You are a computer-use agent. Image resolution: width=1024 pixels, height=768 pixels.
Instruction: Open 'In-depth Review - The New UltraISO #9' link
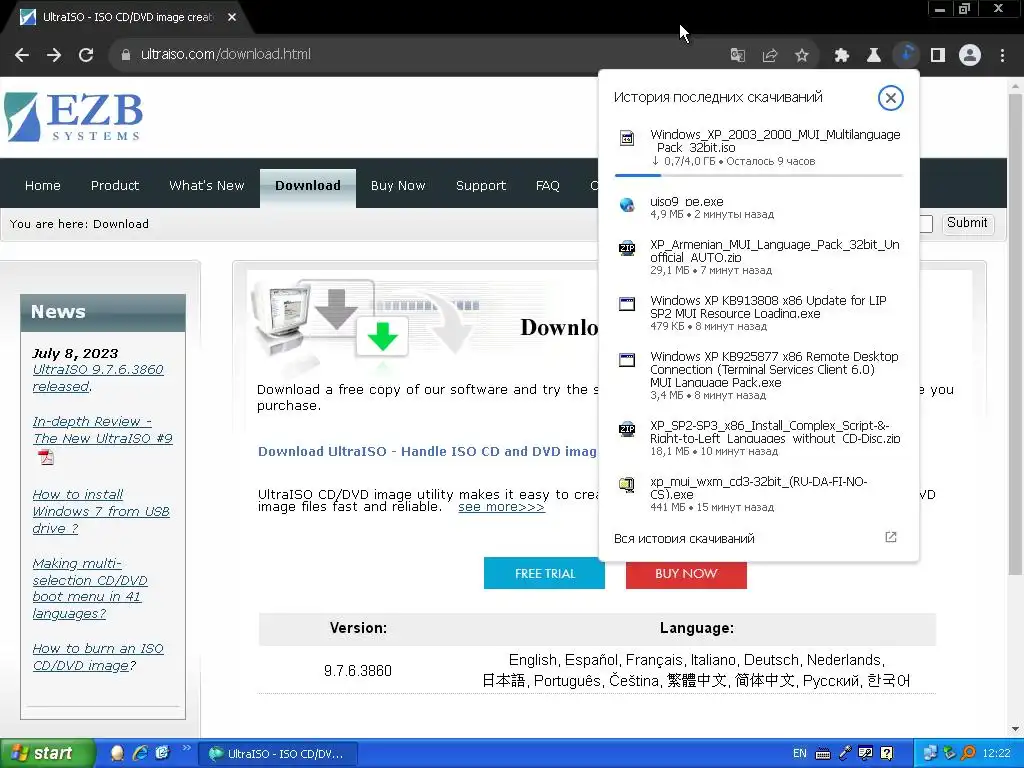(103, 430)
